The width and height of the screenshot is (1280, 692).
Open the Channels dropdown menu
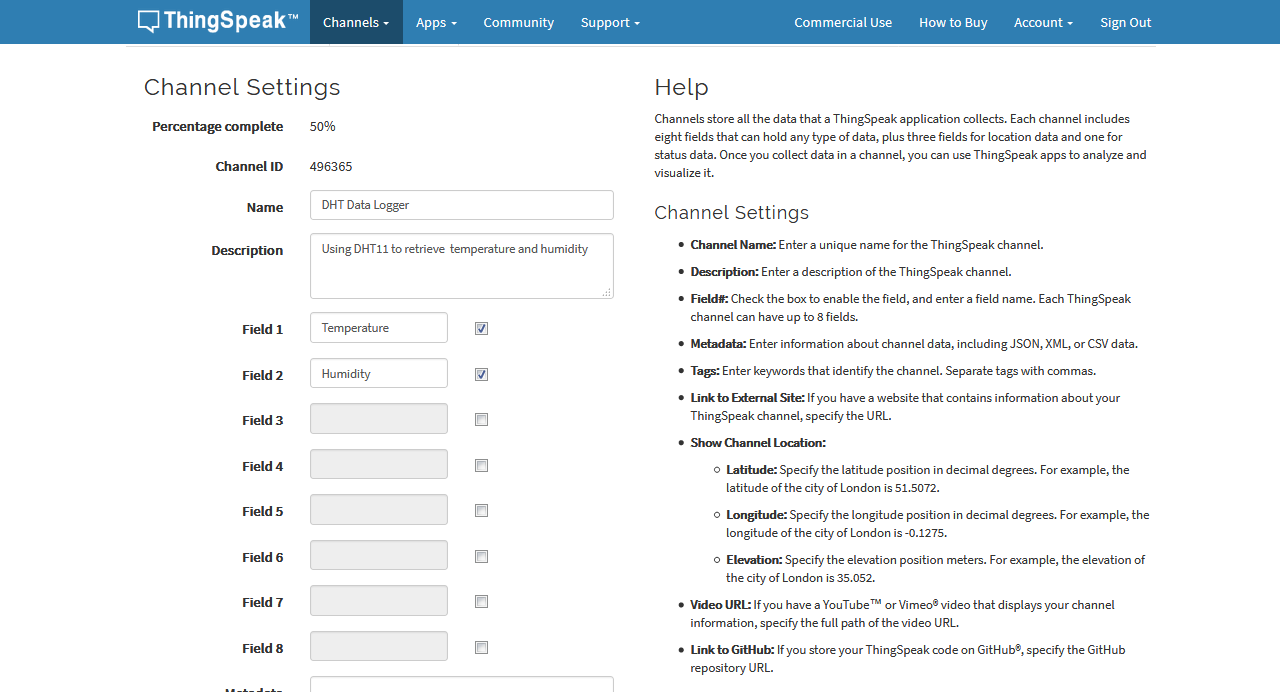(x=356, y=22)
